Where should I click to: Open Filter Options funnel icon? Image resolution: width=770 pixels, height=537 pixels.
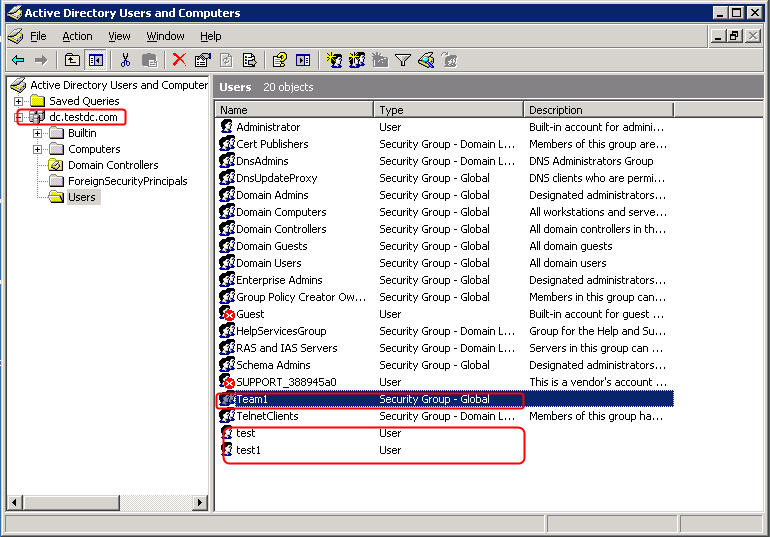(403, 60)
